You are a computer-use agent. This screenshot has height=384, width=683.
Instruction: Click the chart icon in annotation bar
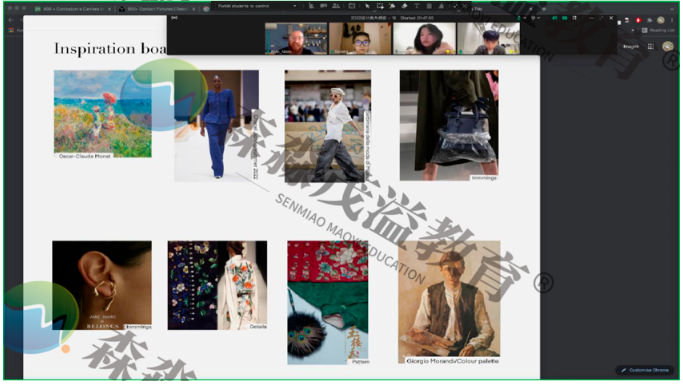tap(311, 6)
